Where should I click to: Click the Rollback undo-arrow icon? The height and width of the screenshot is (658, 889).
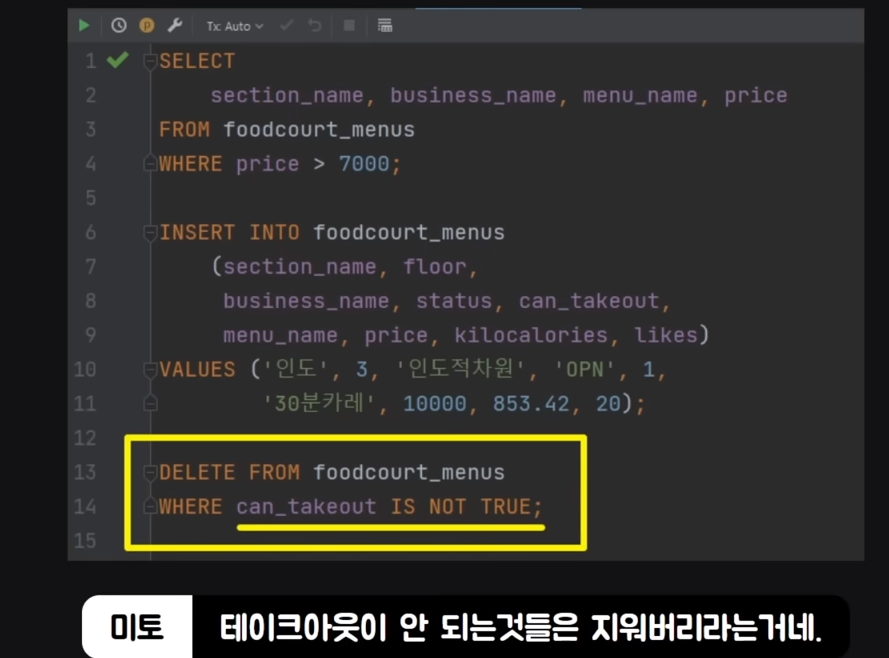pyautogui.click(x=315, y=26)
